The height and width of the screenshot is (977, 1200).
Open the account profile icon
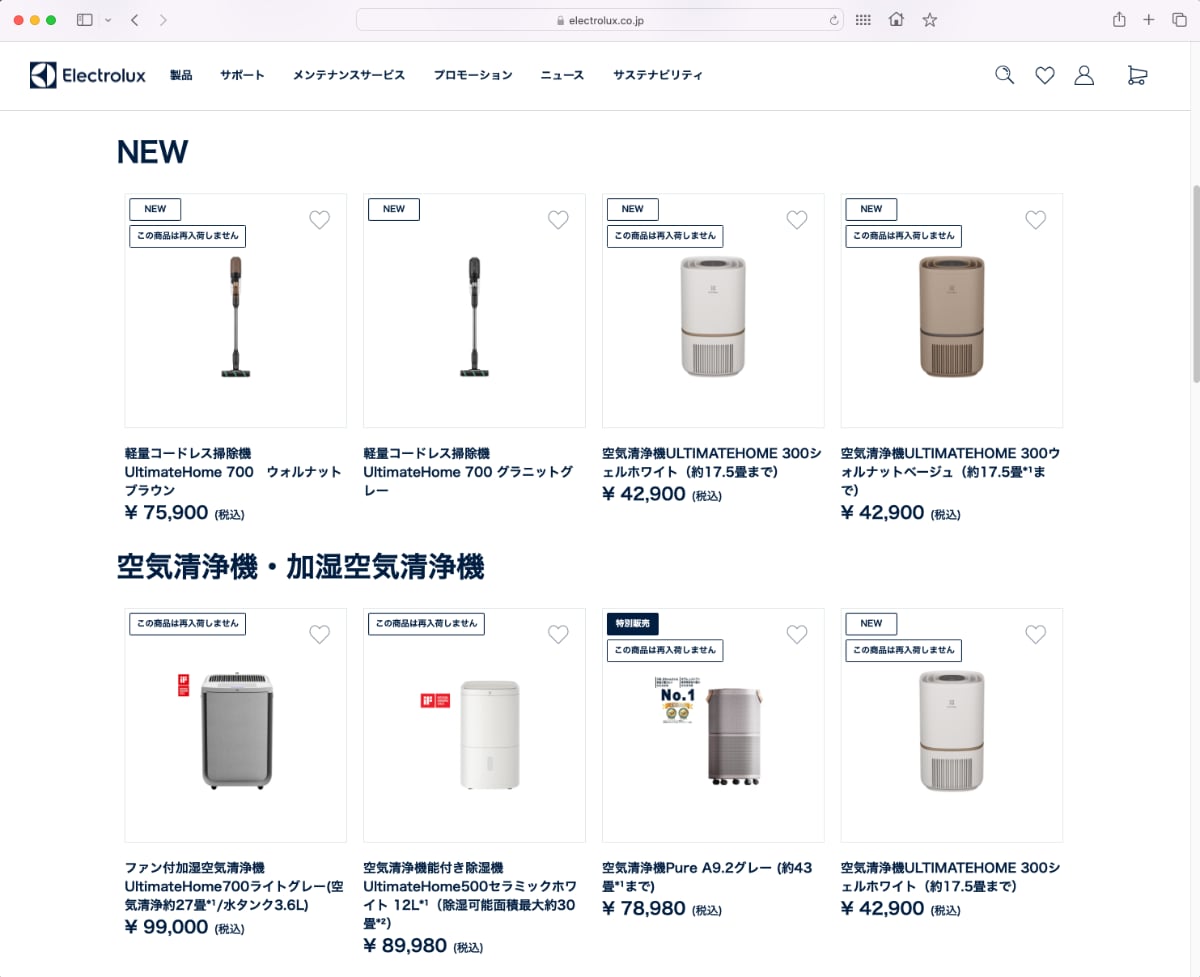click(x=1084, y=75)
